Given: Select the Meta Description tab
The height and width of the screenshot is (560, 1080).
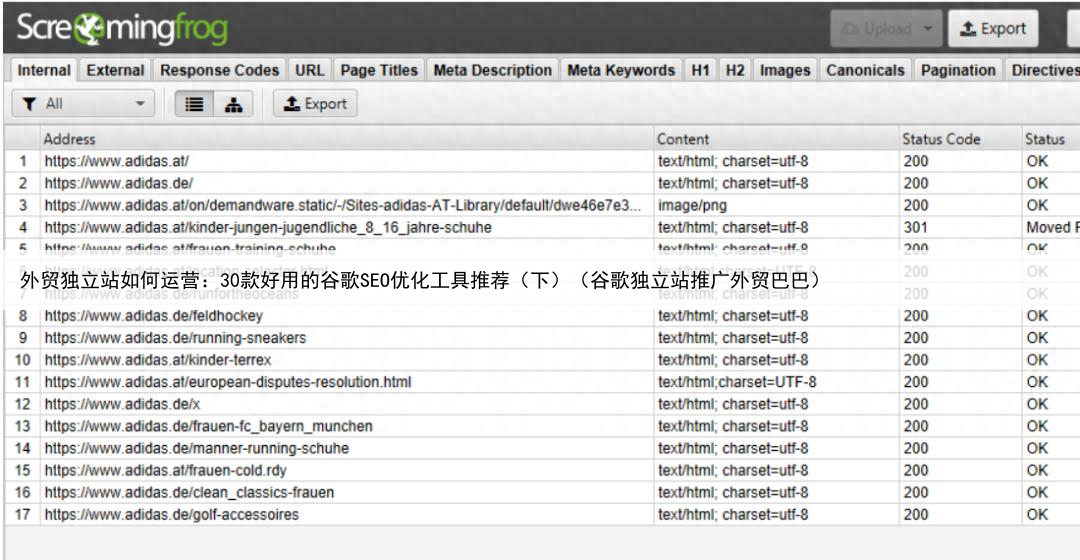Looking at the screenshot, I should (x=492, y=71).
